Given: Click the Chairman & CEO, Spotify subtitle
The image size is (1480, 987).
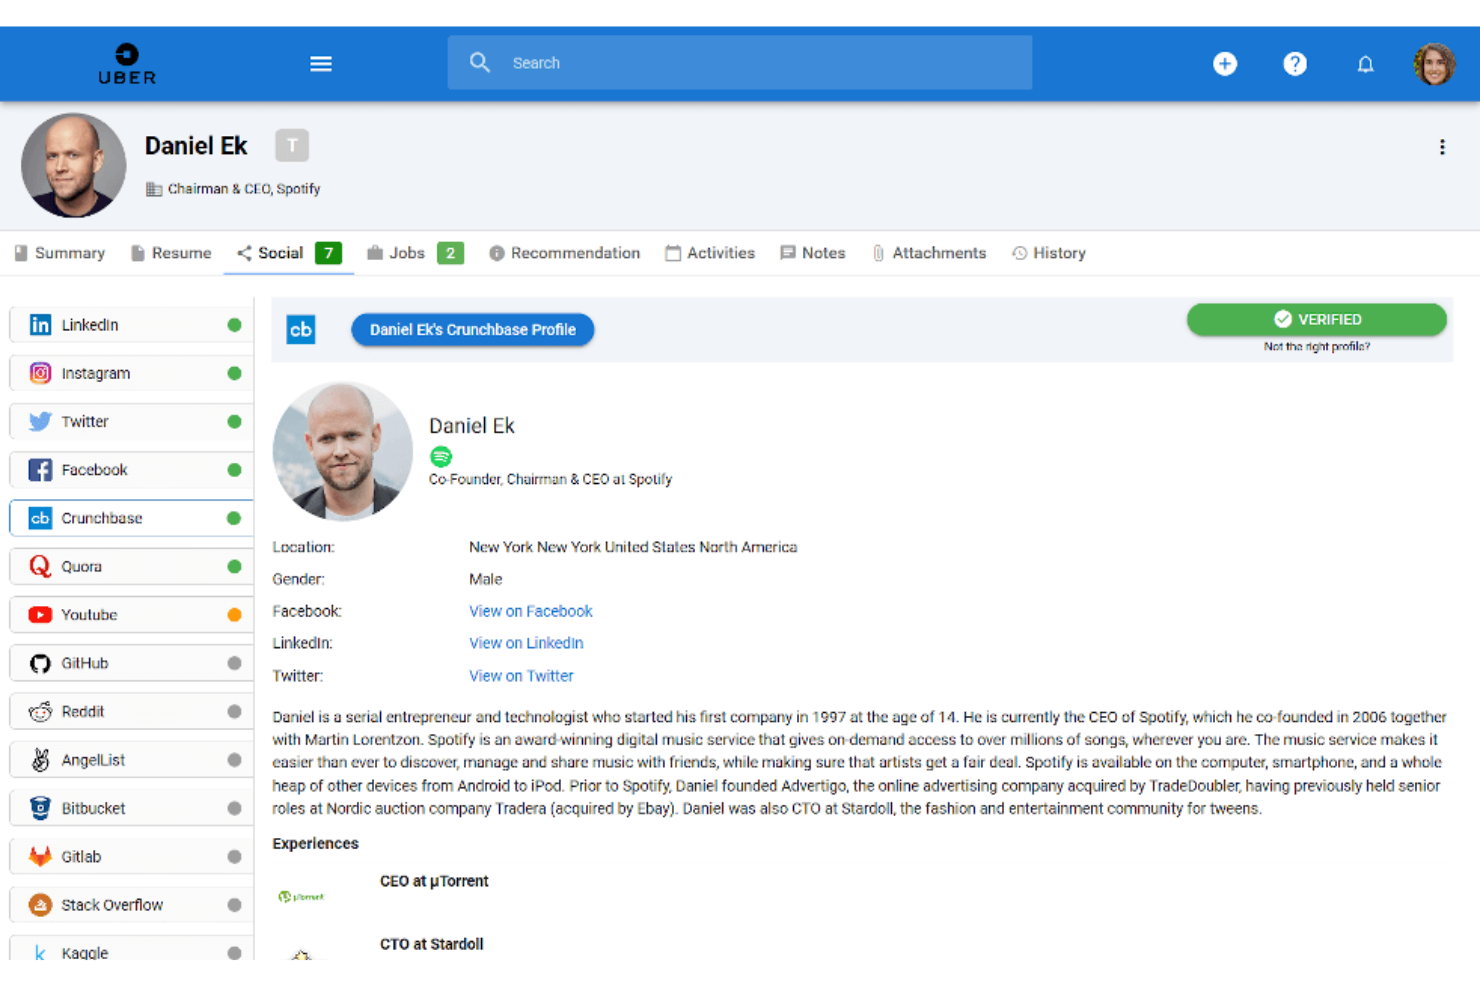Looking at the screenshot, I should [244, 189].
